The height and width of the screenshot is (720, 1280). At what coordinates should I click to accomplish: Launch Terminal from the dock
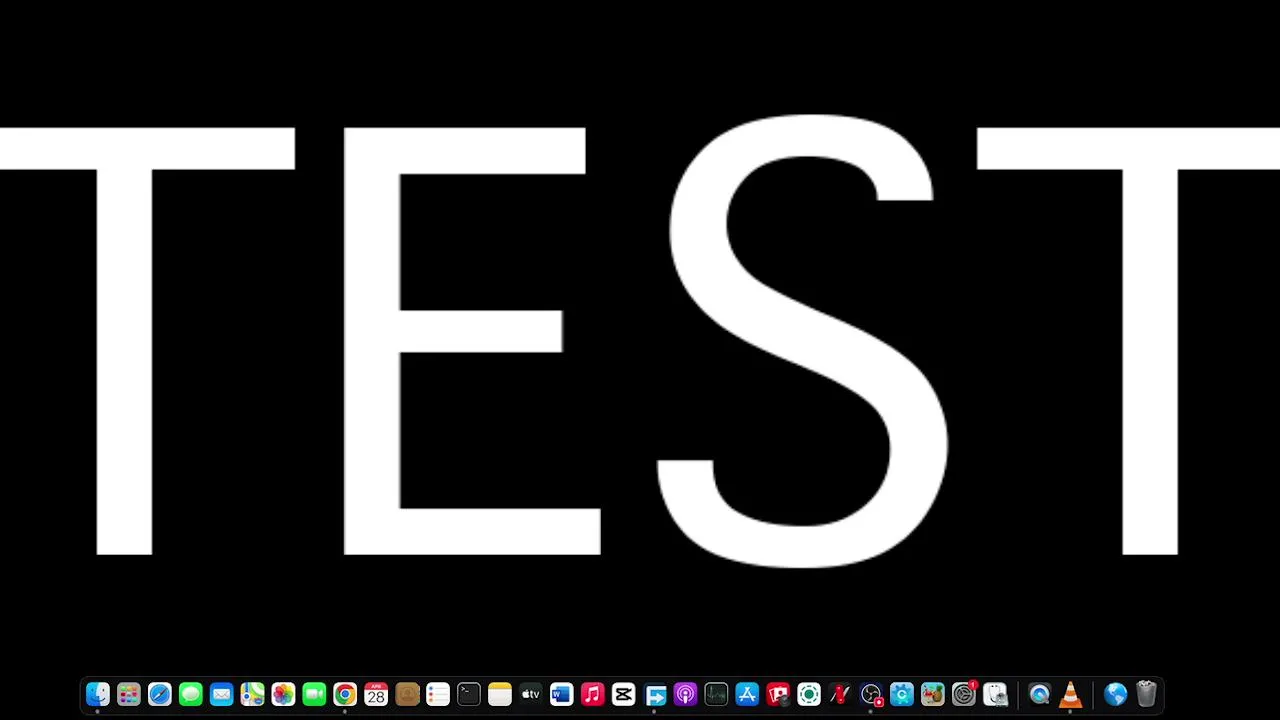pos(469,694)
